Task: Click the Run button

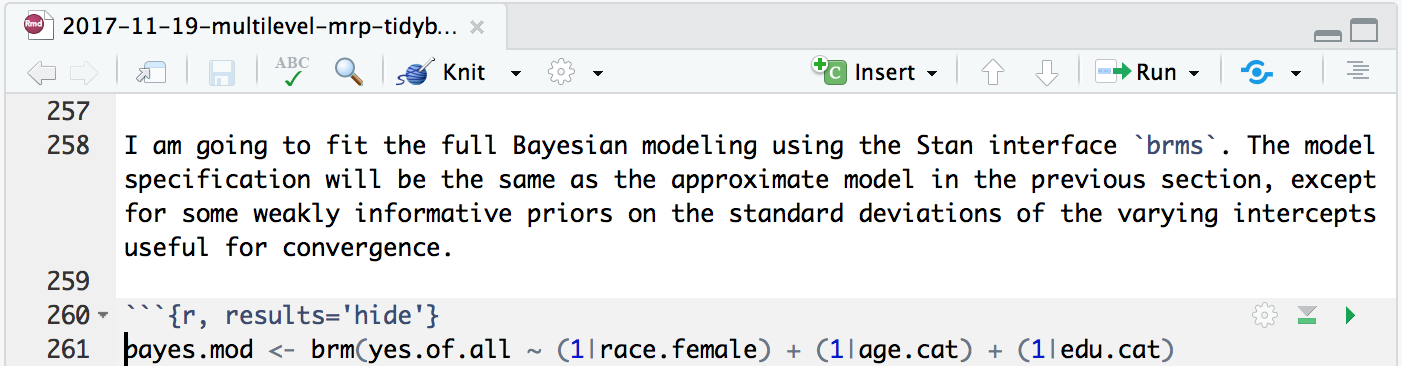Action: click(1137, 72)
